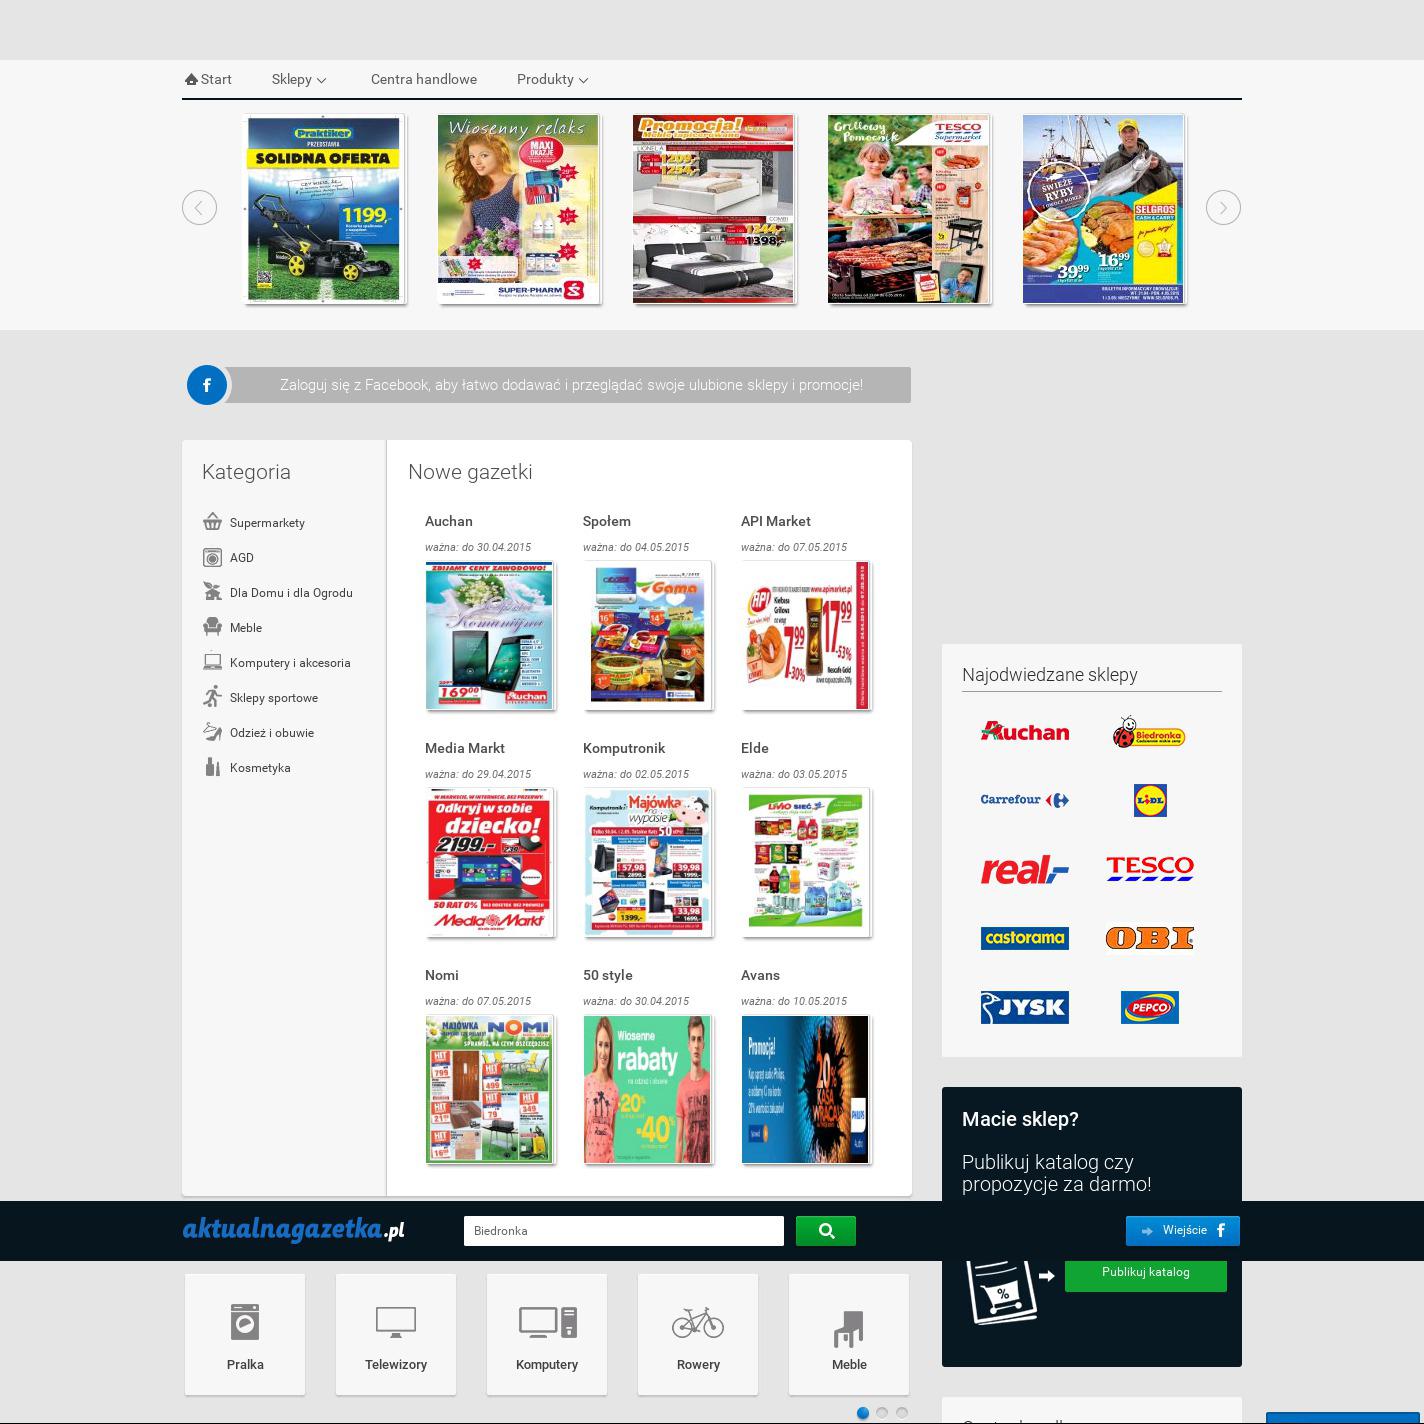Click the green search magnifier button
Viewport: 1424px width, 1424px height.
826,1231
